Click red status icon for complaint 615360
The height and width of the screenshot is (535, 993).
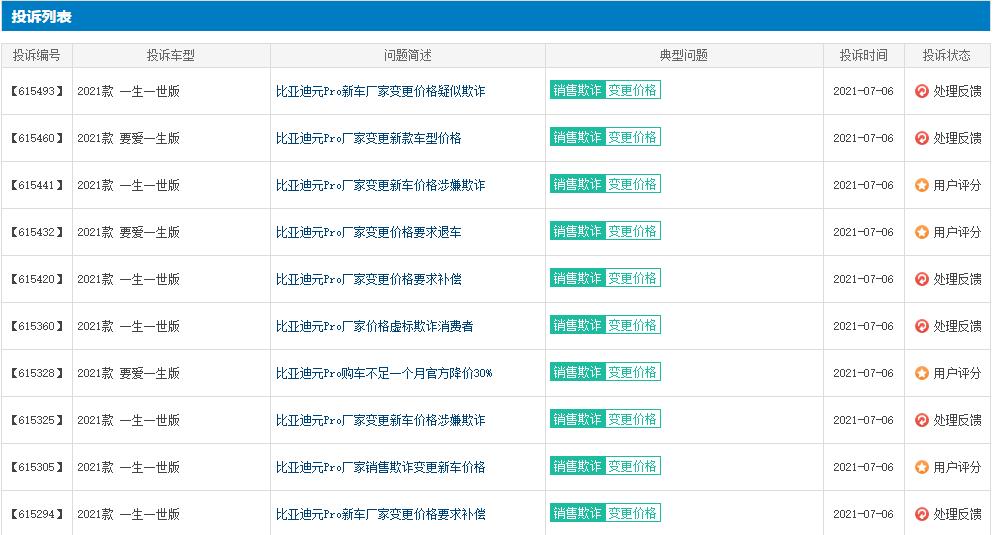point(921,326)
